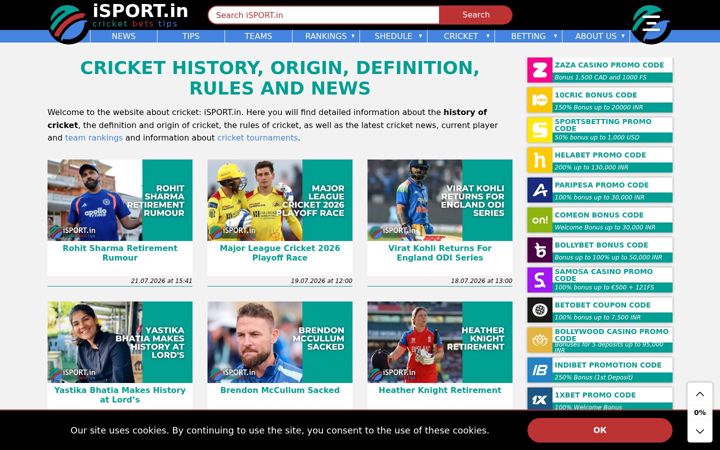Click the Bollywood Casino gold lotus icon
Screen dimensions: 720x450
(540, 340)
